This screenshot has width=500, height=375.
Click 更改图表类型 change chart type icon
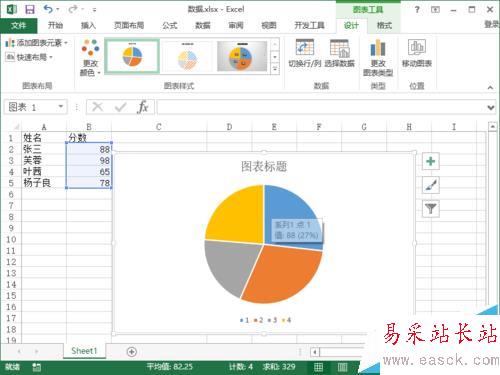click(x=378, y=58)
